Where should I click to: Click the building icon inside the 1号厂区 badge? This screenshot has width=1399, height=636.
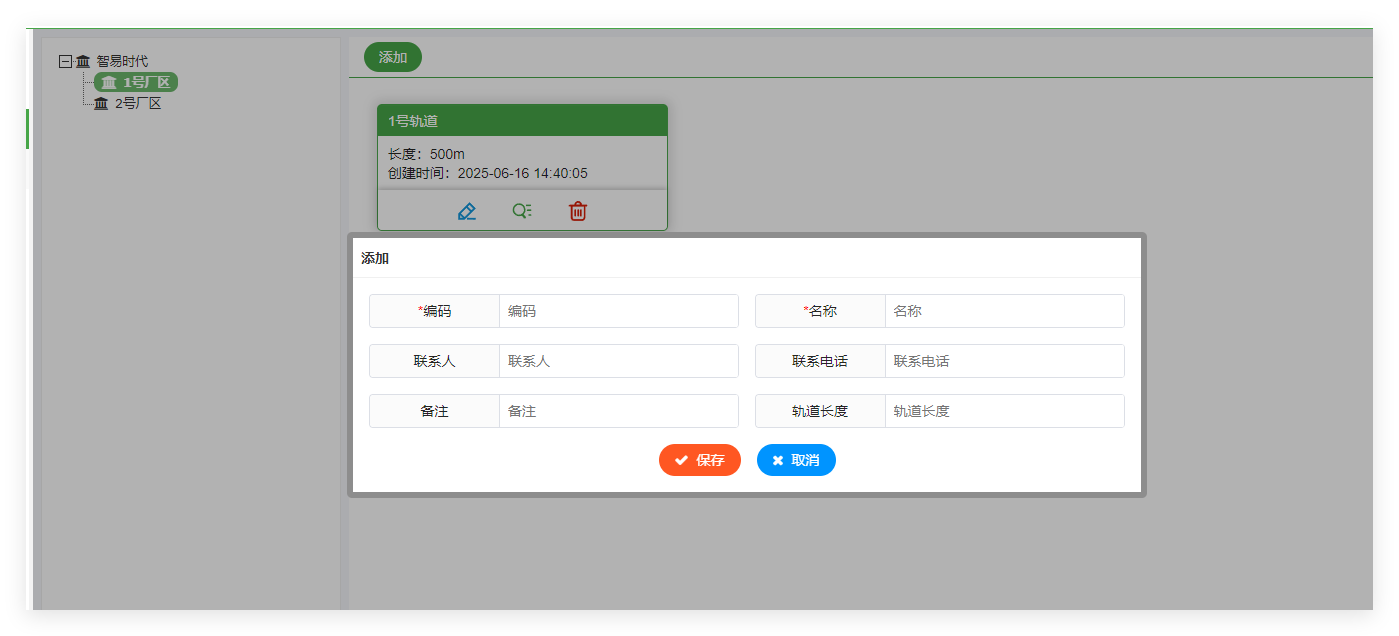(x=110, y=82)
